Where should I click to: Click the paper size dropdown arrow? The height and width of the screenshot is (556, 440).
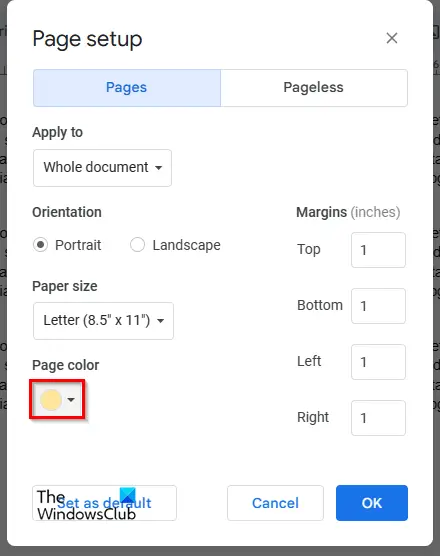(x=161, y=321)
